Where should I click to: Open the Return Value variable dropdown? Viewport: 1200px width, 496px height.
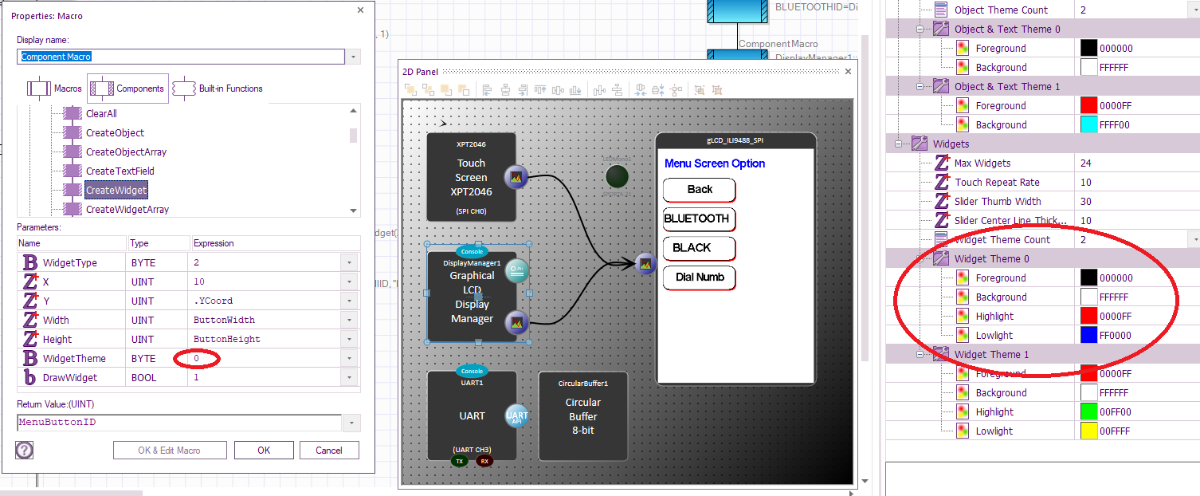tap(350, 422)
